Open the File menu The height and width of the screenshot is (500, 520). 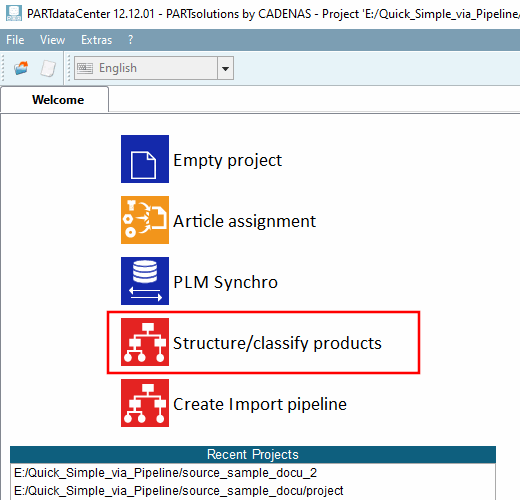click(15, 40)
